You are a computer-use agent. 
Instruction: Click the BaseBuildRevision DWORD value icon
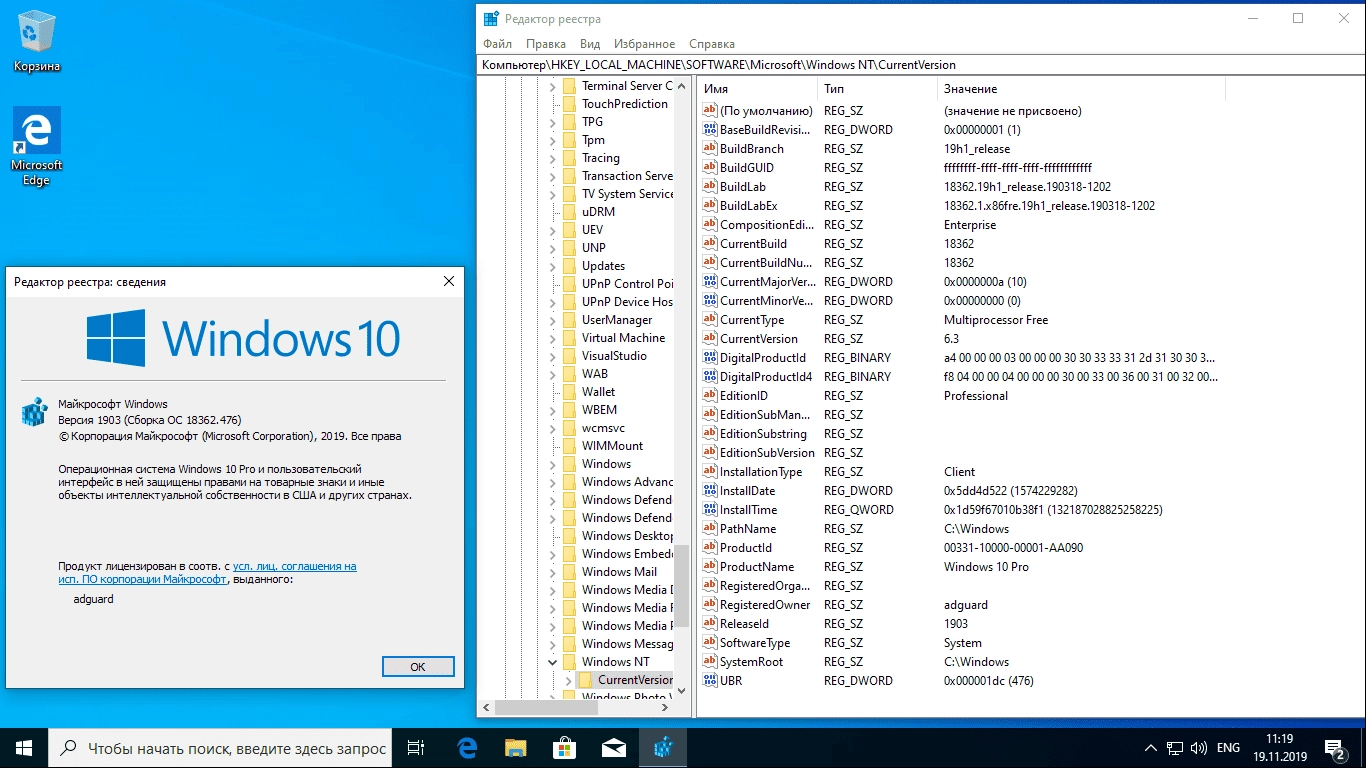(710, 129)
